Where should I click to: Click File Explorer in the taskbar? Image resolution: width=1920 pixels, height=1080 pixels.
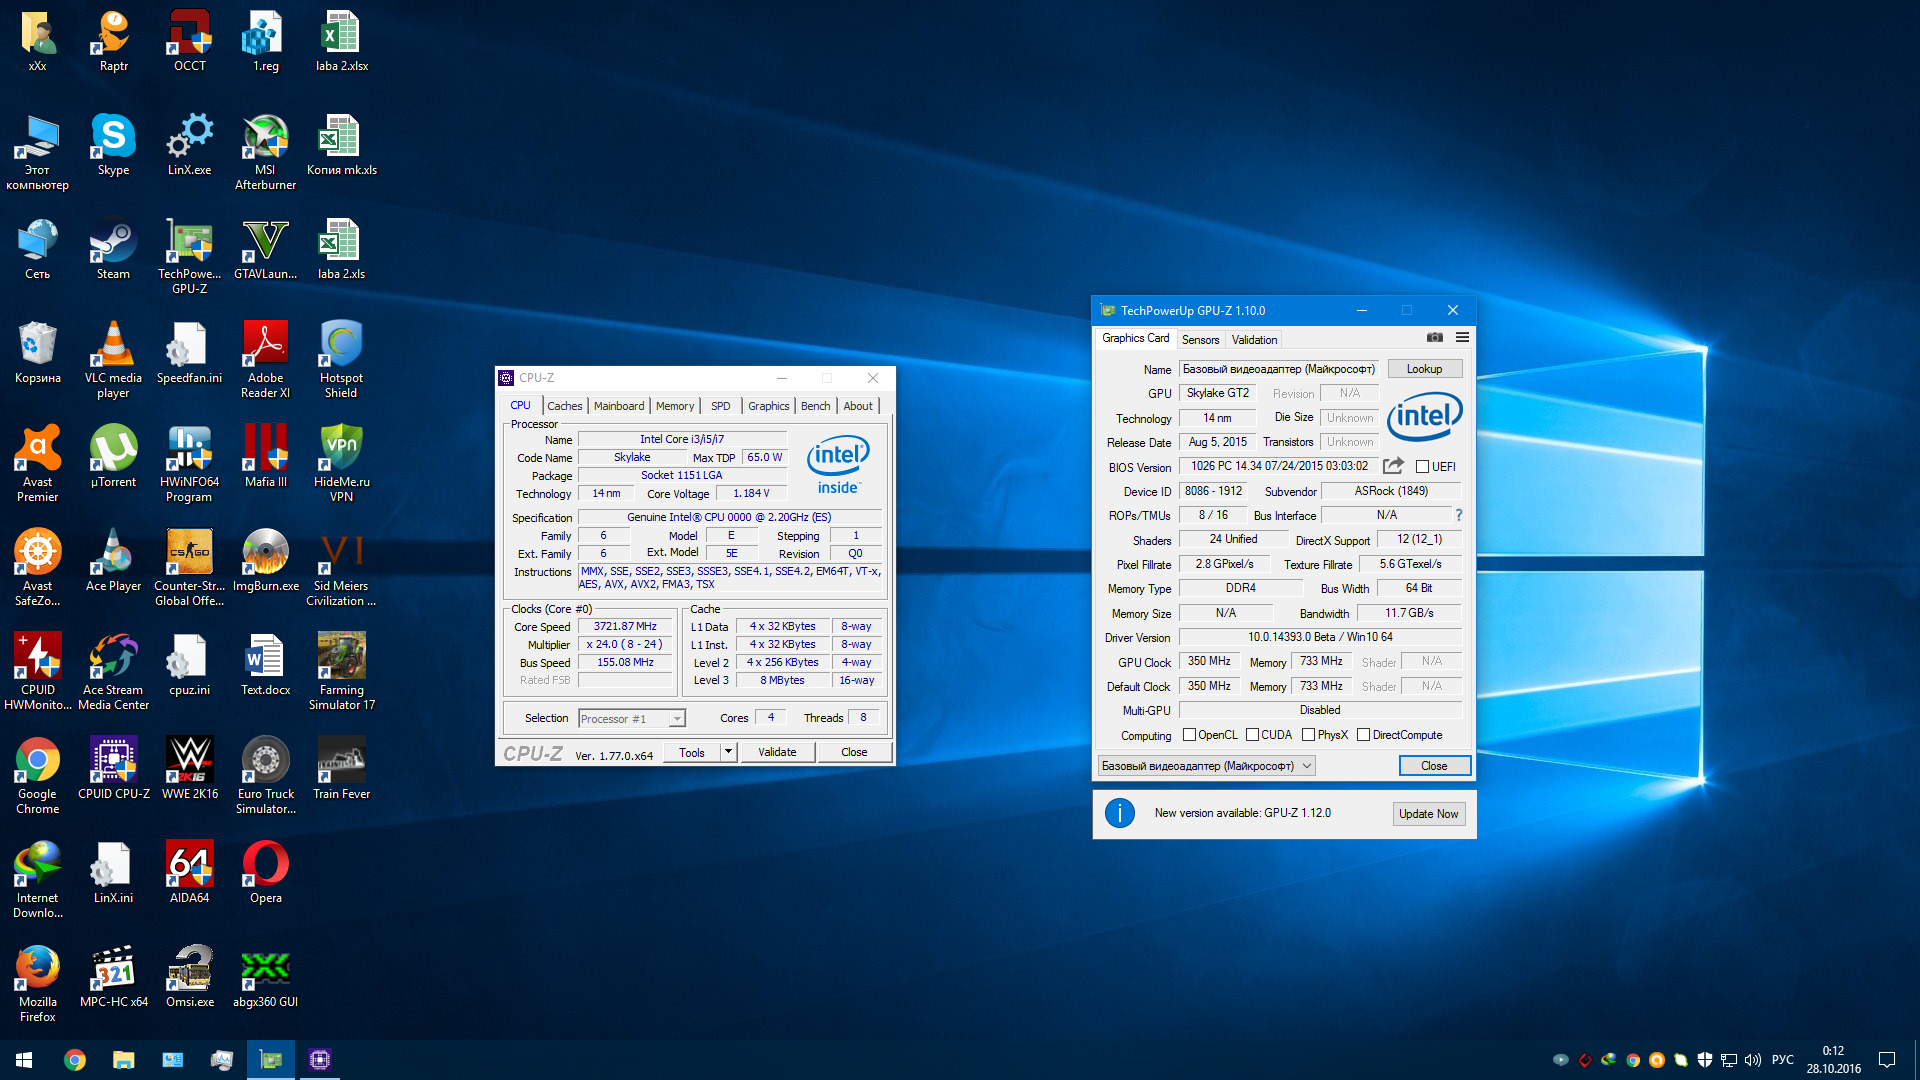123,1060
